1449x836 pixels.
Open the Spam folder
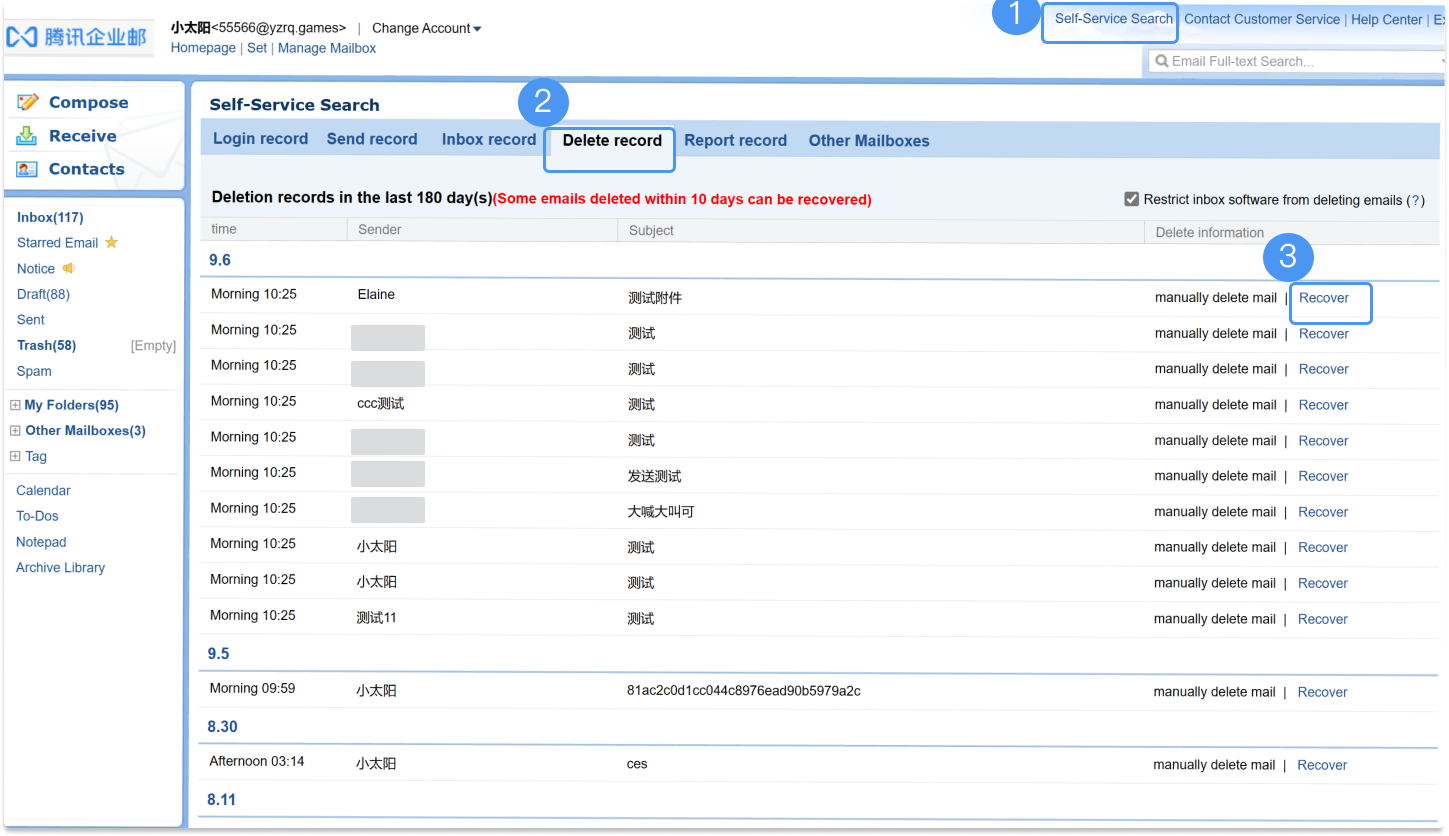coord(34,371)
